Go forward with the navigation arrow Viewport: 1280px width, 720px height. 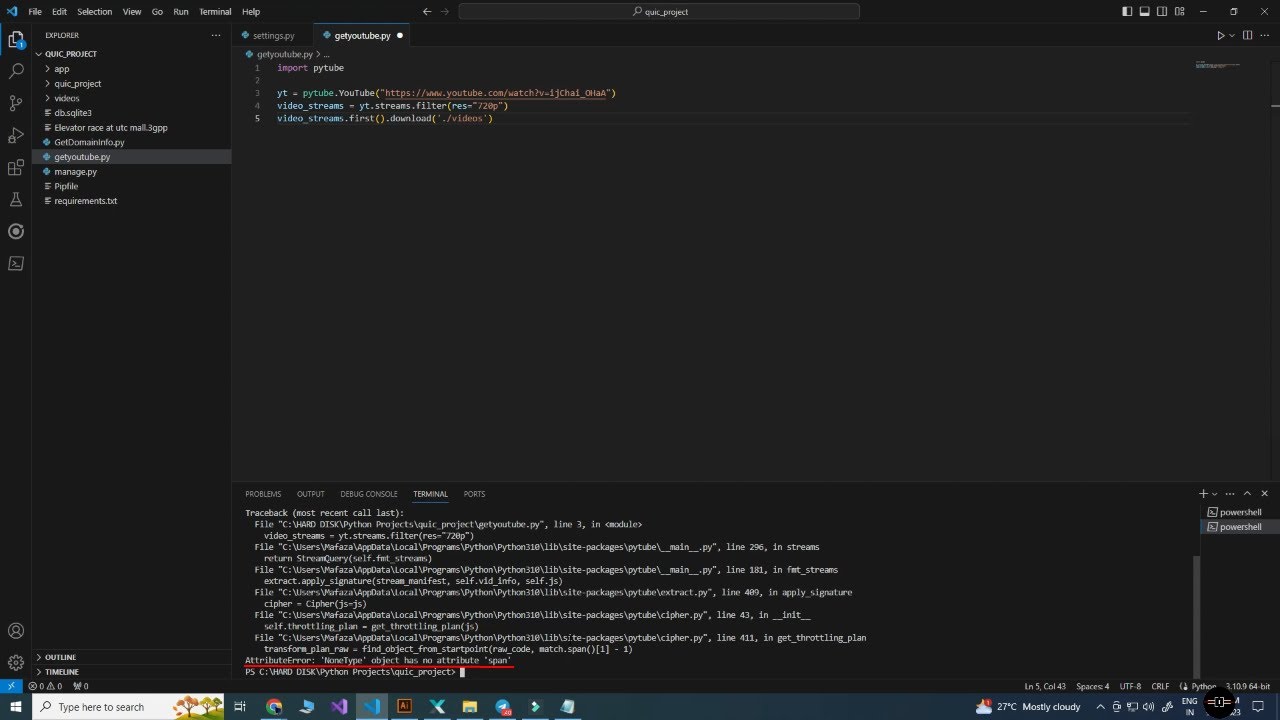point(444,12)
